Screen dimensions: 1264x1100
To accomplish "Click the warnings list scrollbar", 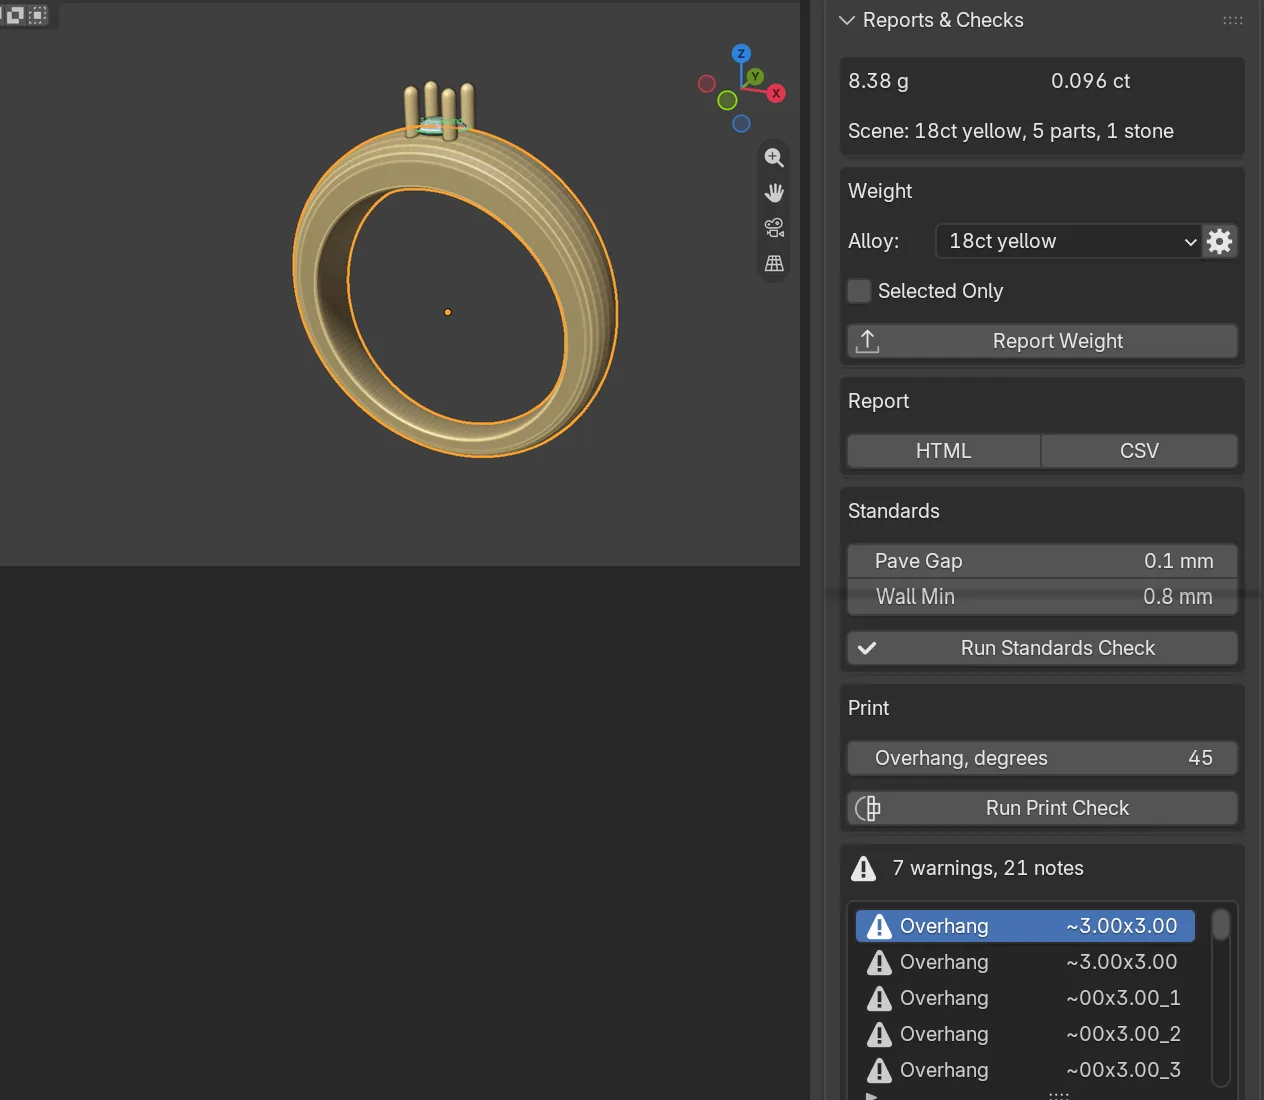I will point(1221,925).
